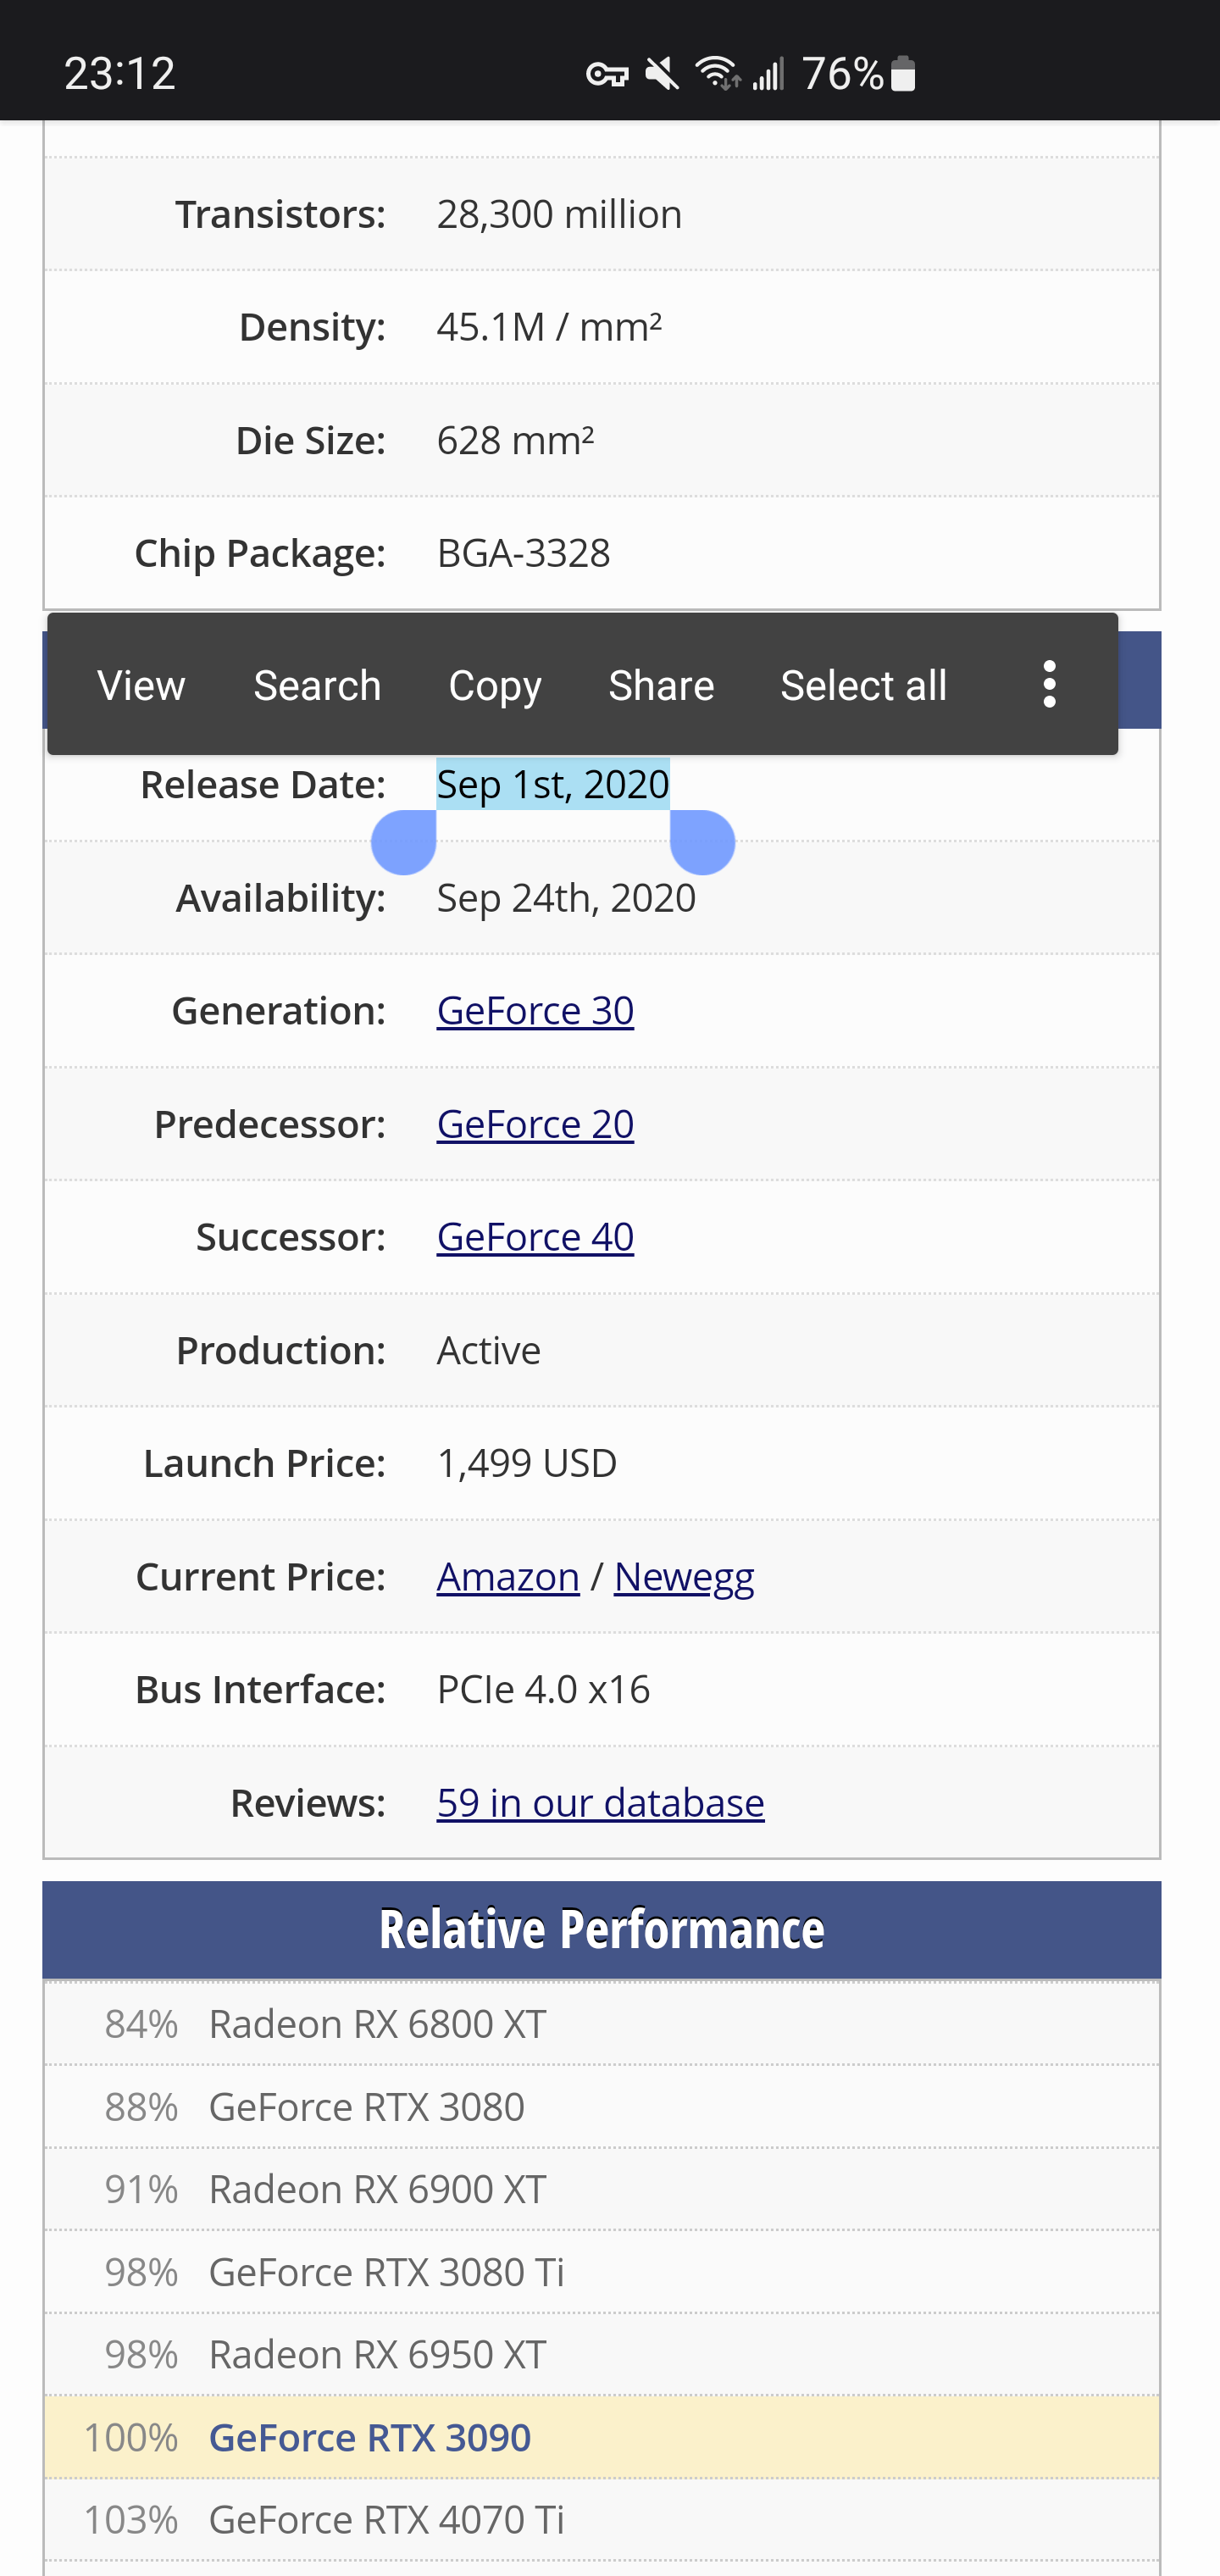Follow the GeForce 40 successor link
The height and width of the screenshot is (2576, 1220).
[535, 1237]
